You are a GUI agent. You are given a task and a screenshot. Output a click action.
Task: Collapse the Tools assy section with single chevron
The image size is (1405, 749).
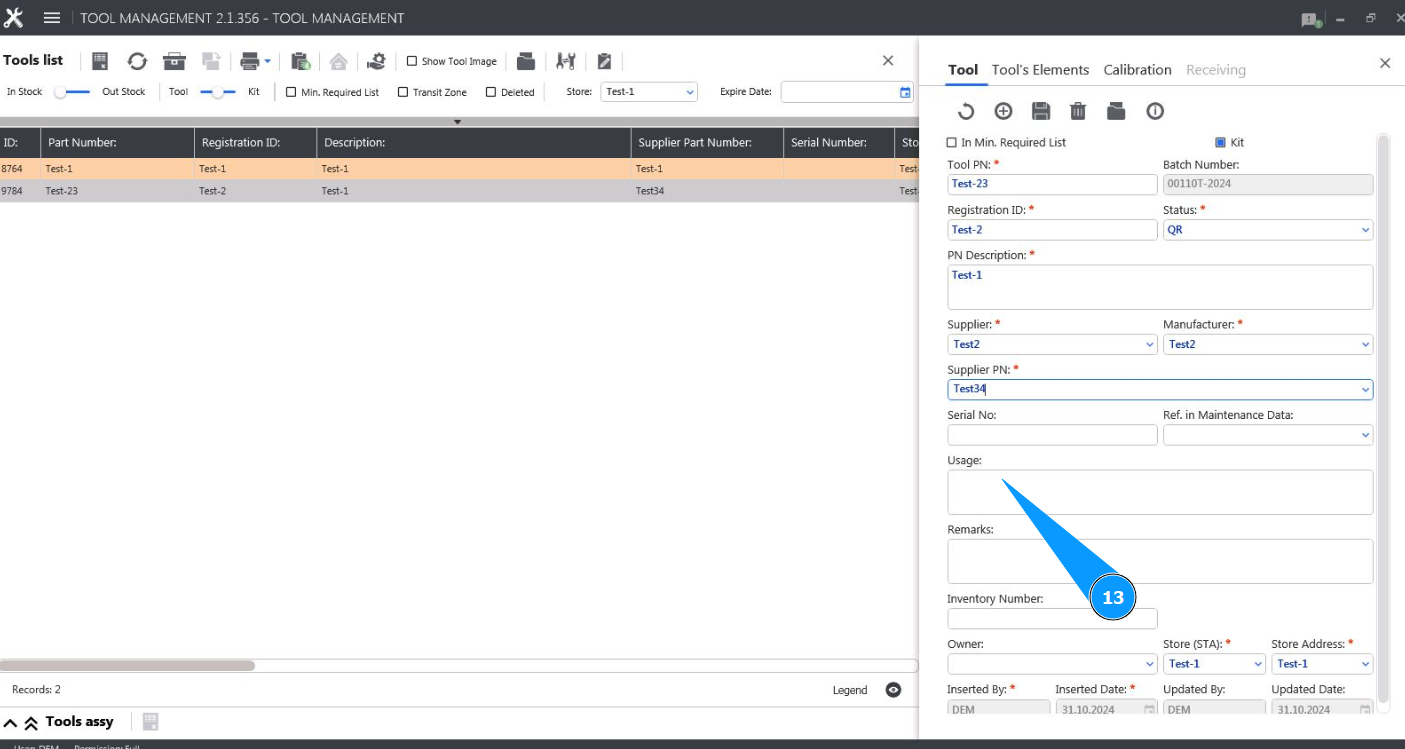11,722
